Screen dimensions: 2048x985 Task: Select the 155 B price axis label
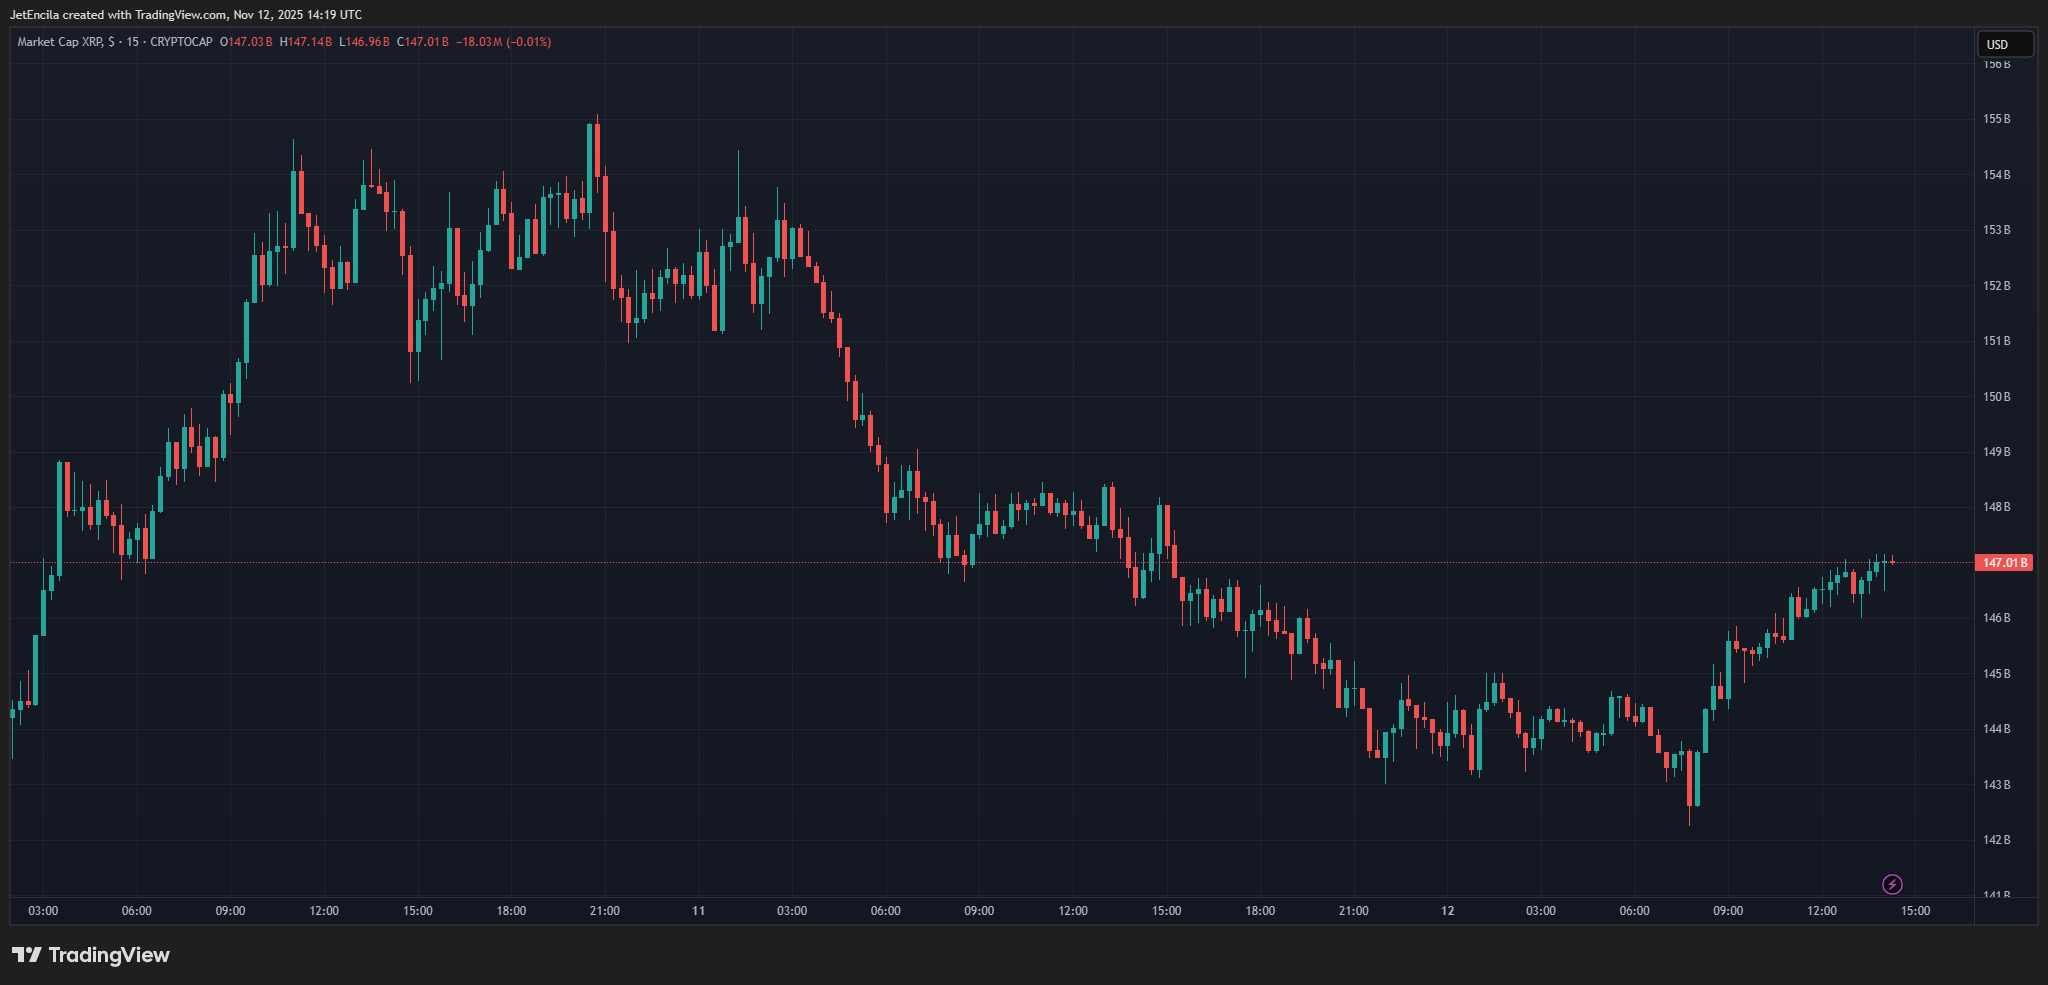1996,119
